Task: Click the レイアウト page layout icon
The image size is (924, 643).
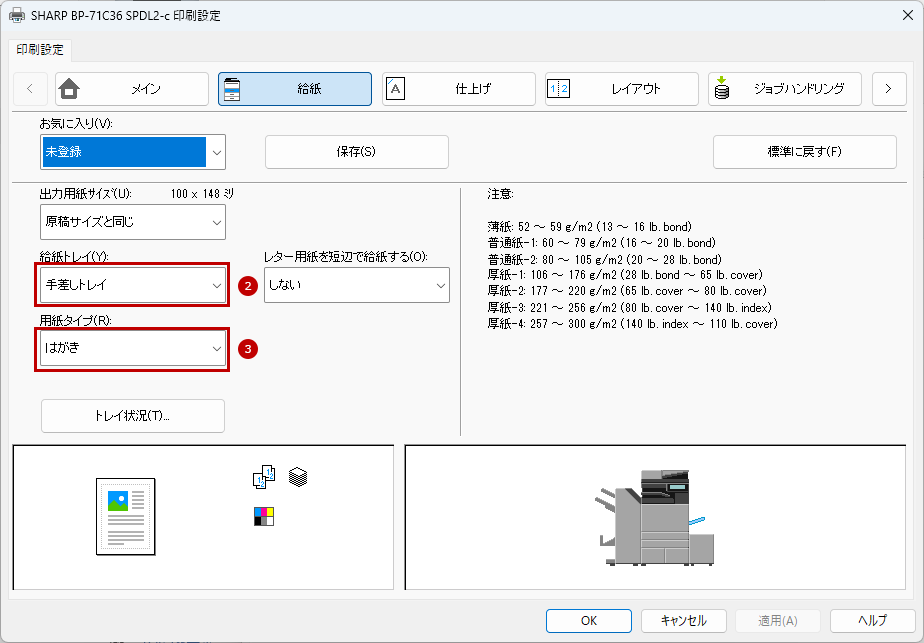Action: 558,89
